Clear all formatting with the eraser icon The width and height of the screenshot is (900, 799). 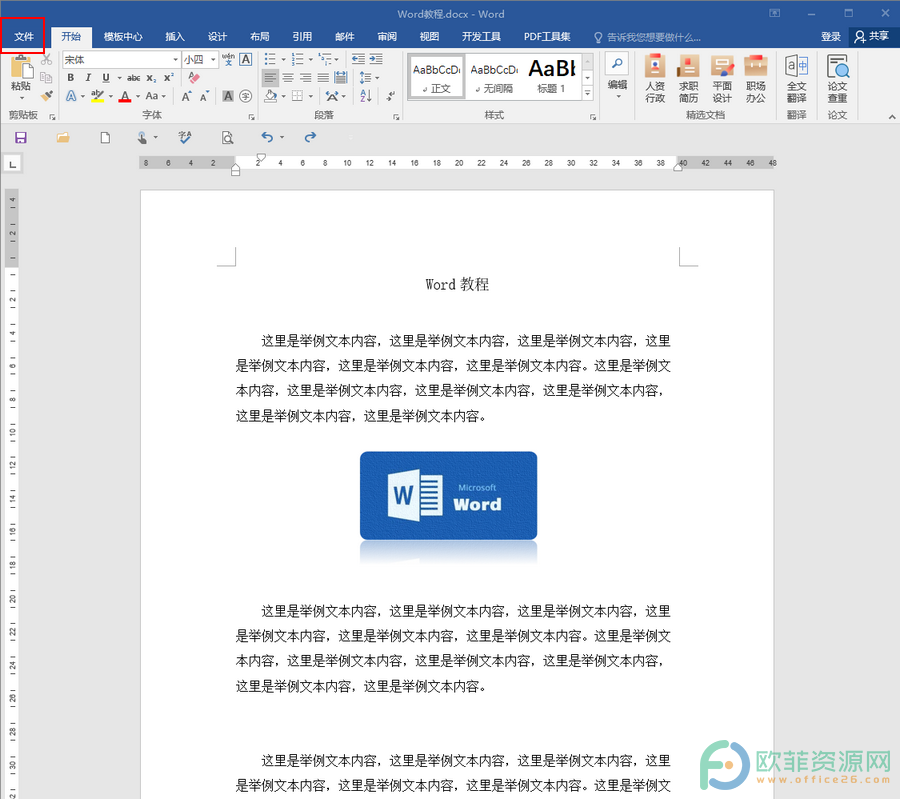click(x=194, y=77)
